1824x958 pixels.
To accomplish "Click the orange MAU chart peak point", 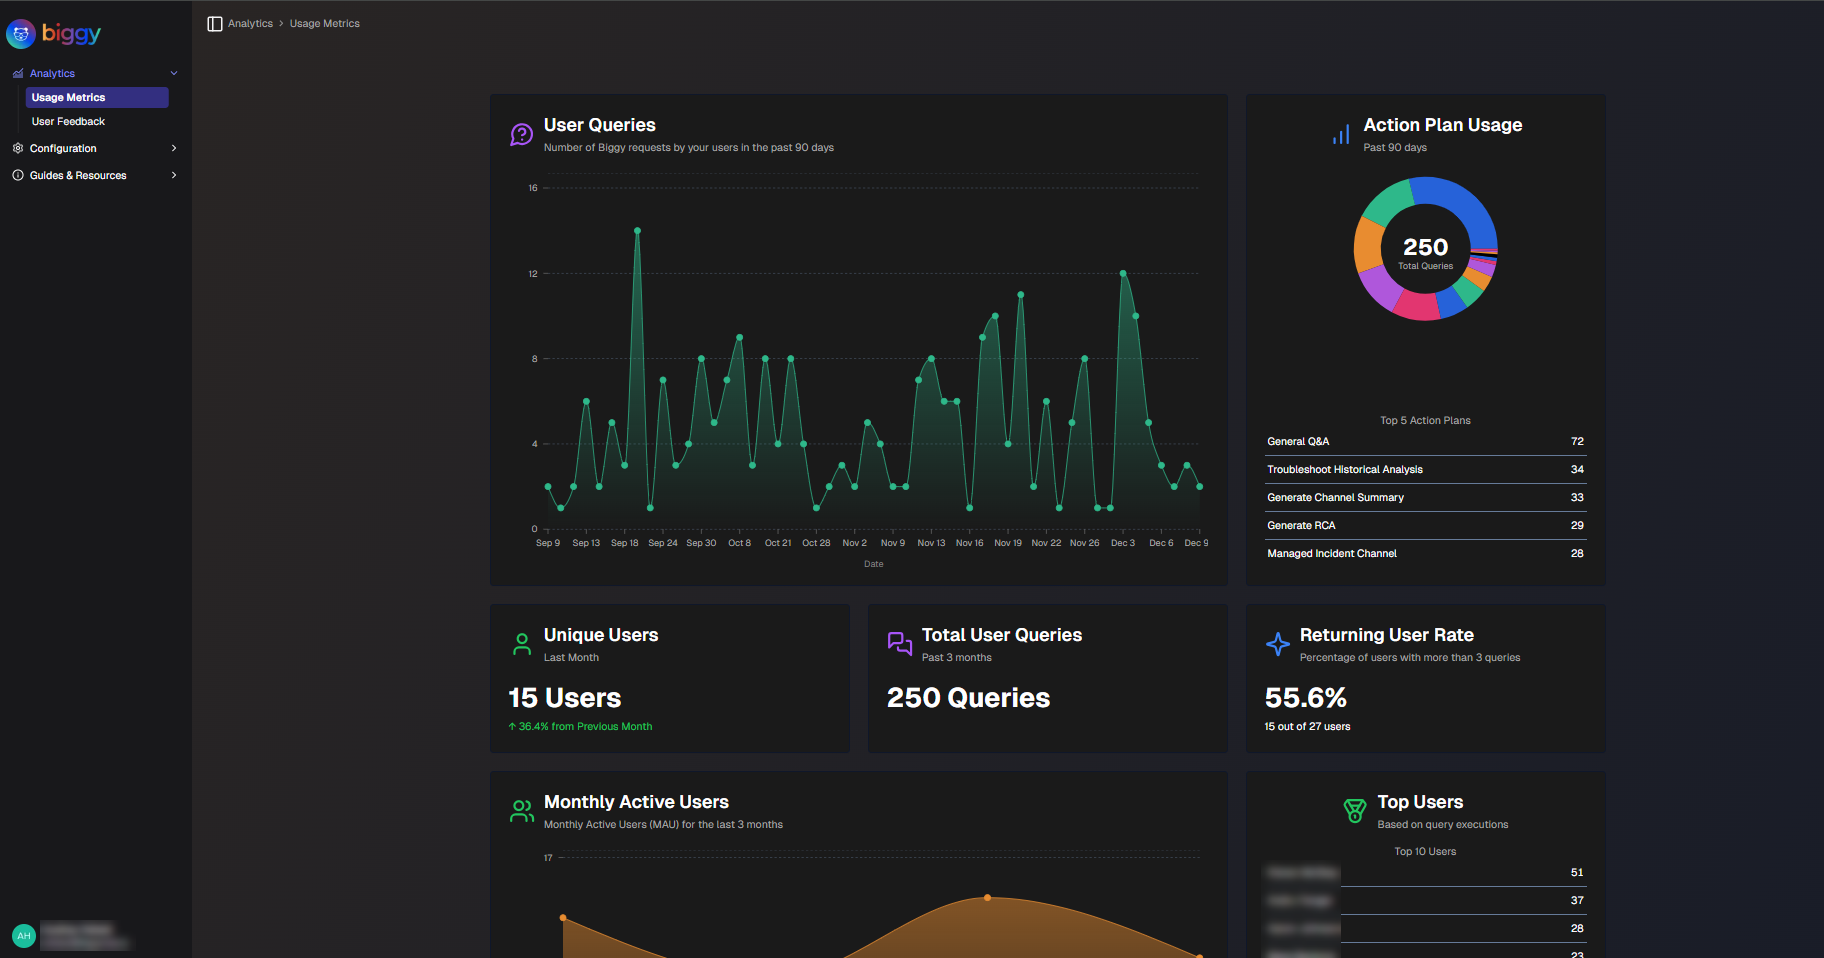I will (987, 898).
